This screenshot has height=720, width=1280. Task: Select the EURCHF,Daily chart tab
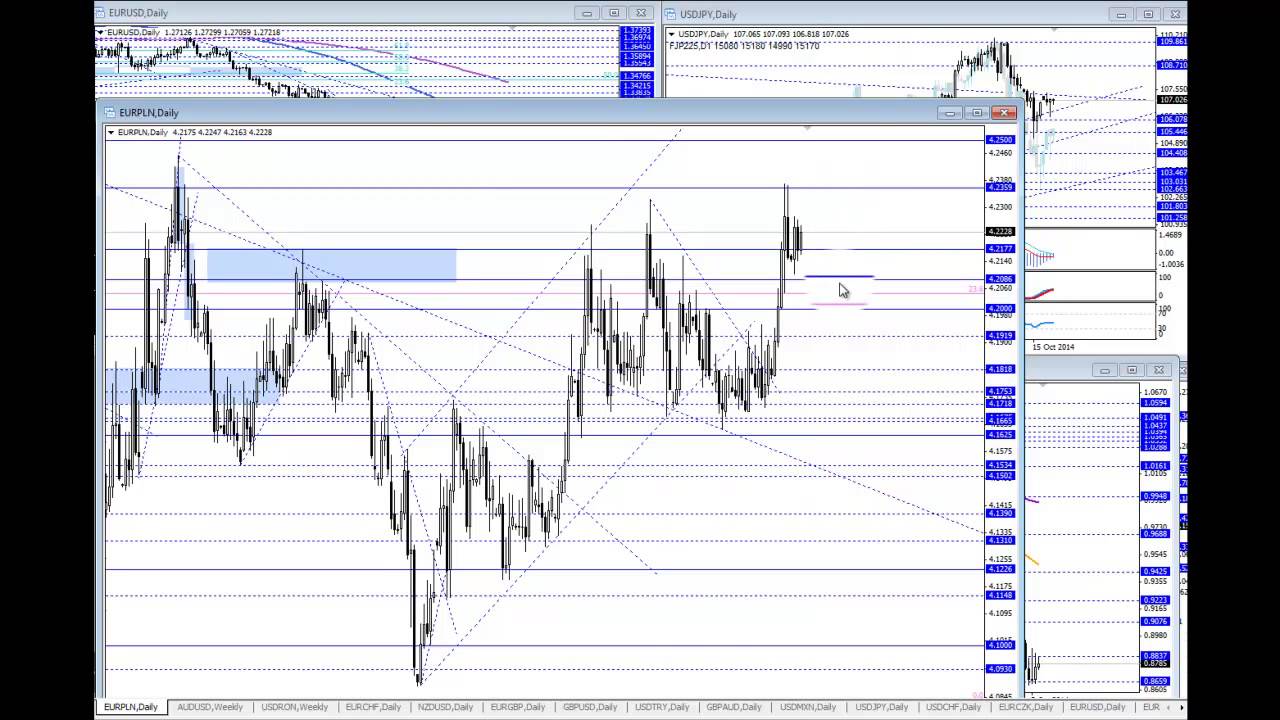point(373,707)
